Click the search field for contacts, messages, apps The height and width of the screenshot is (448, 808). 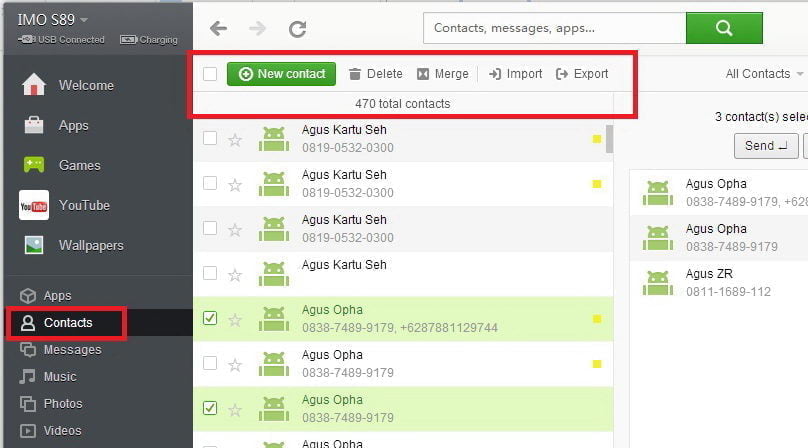click(x=554, y=28)
